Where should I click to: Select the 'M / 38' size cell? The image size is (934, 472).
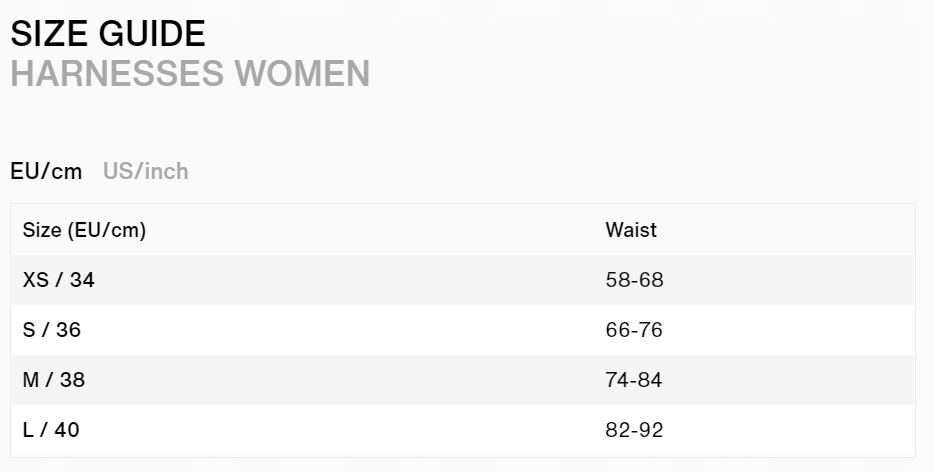point(54,380)
